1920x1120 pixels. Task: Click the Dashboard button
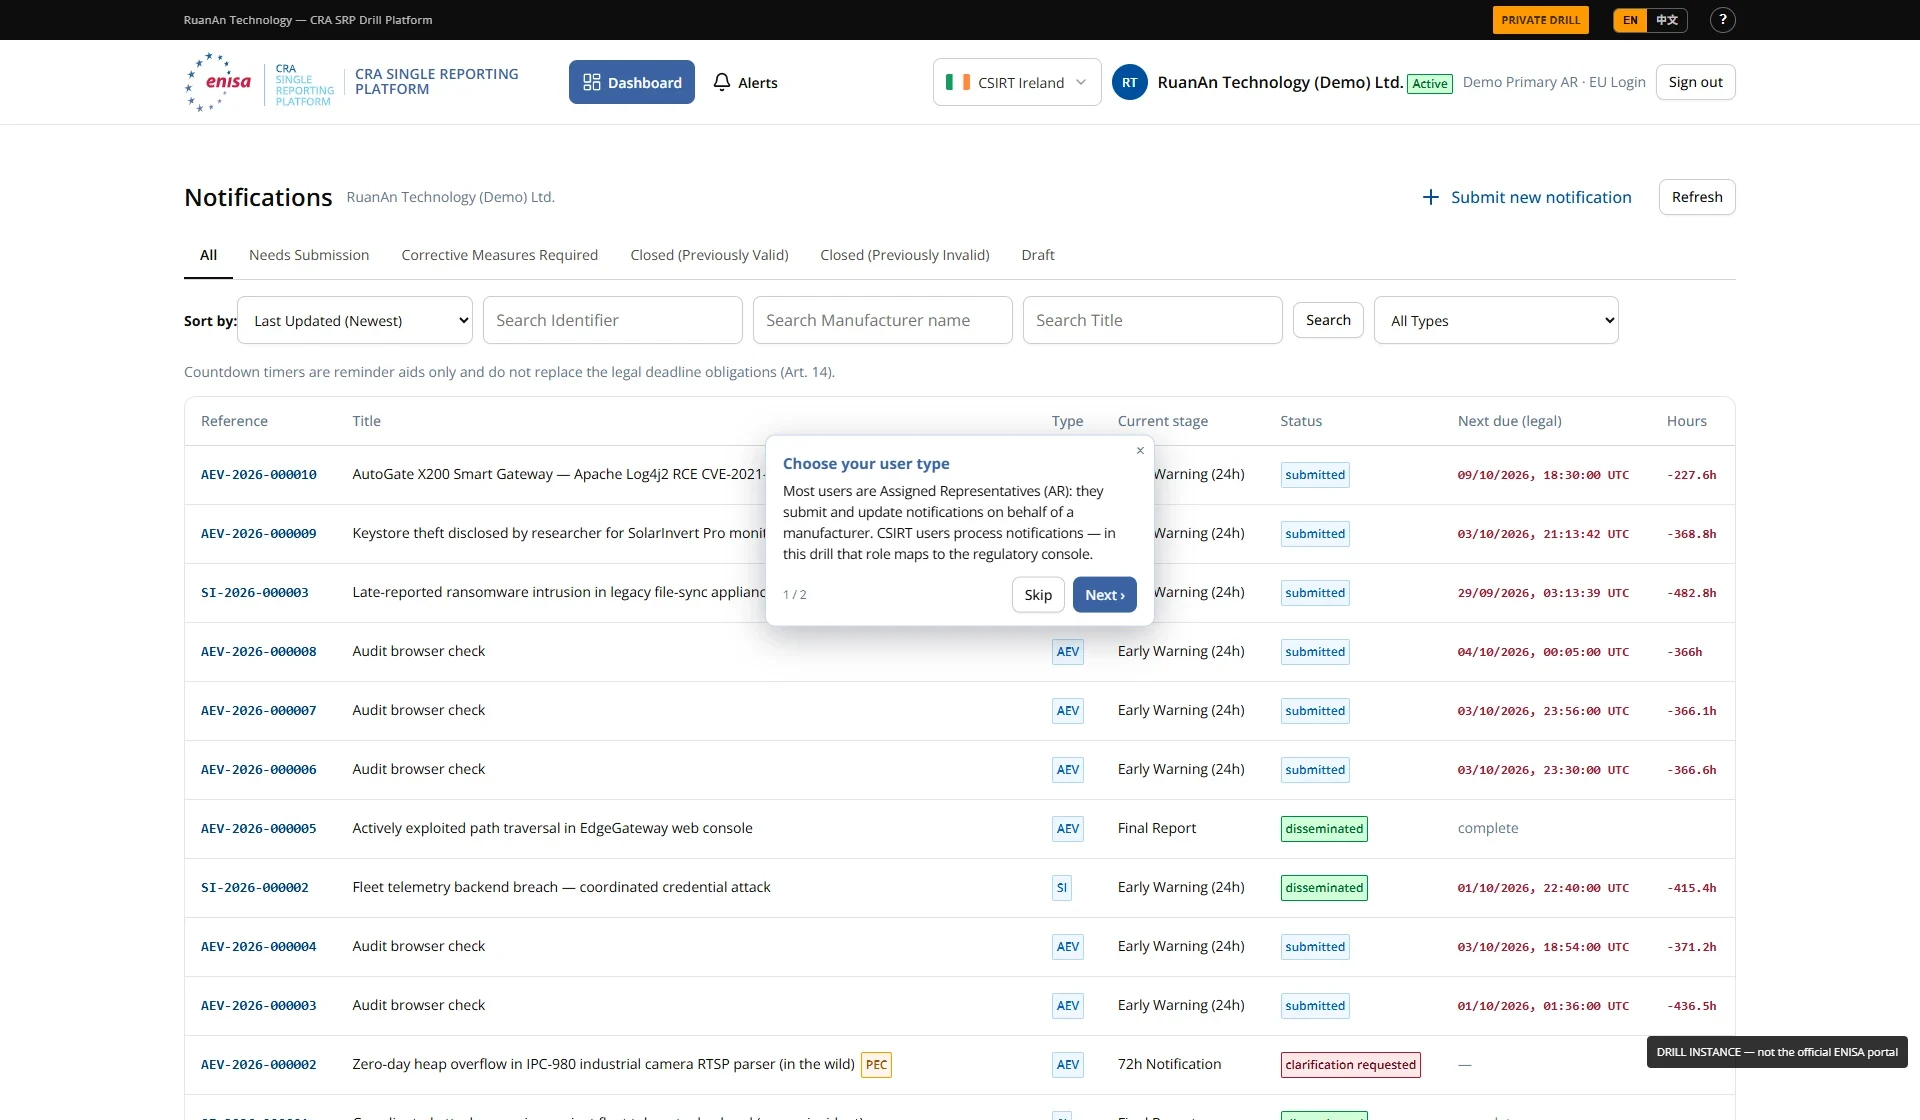[x=632, y=82]
